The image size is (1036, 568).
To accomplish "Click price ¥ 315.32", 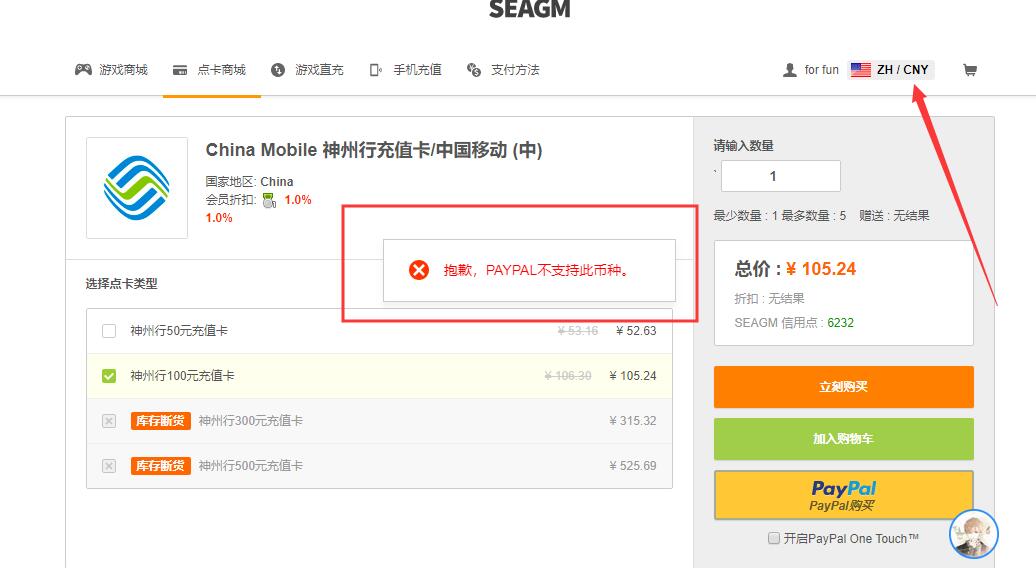I will point(632,421).
